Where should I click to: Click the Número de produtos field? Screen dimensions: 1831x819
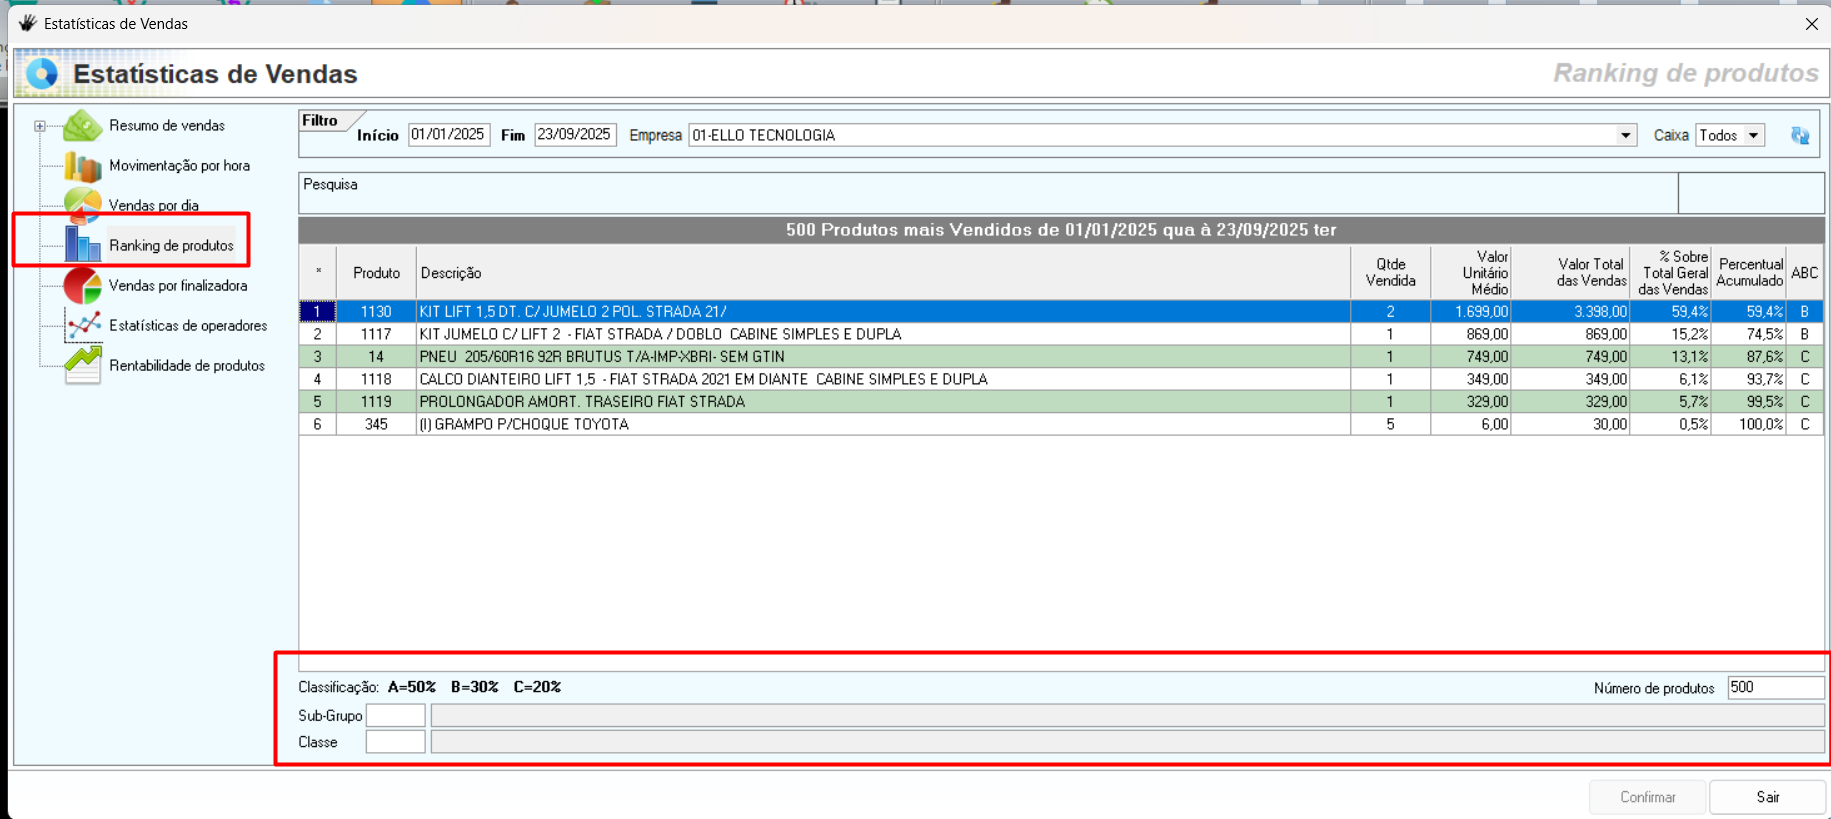(1774, 687)
